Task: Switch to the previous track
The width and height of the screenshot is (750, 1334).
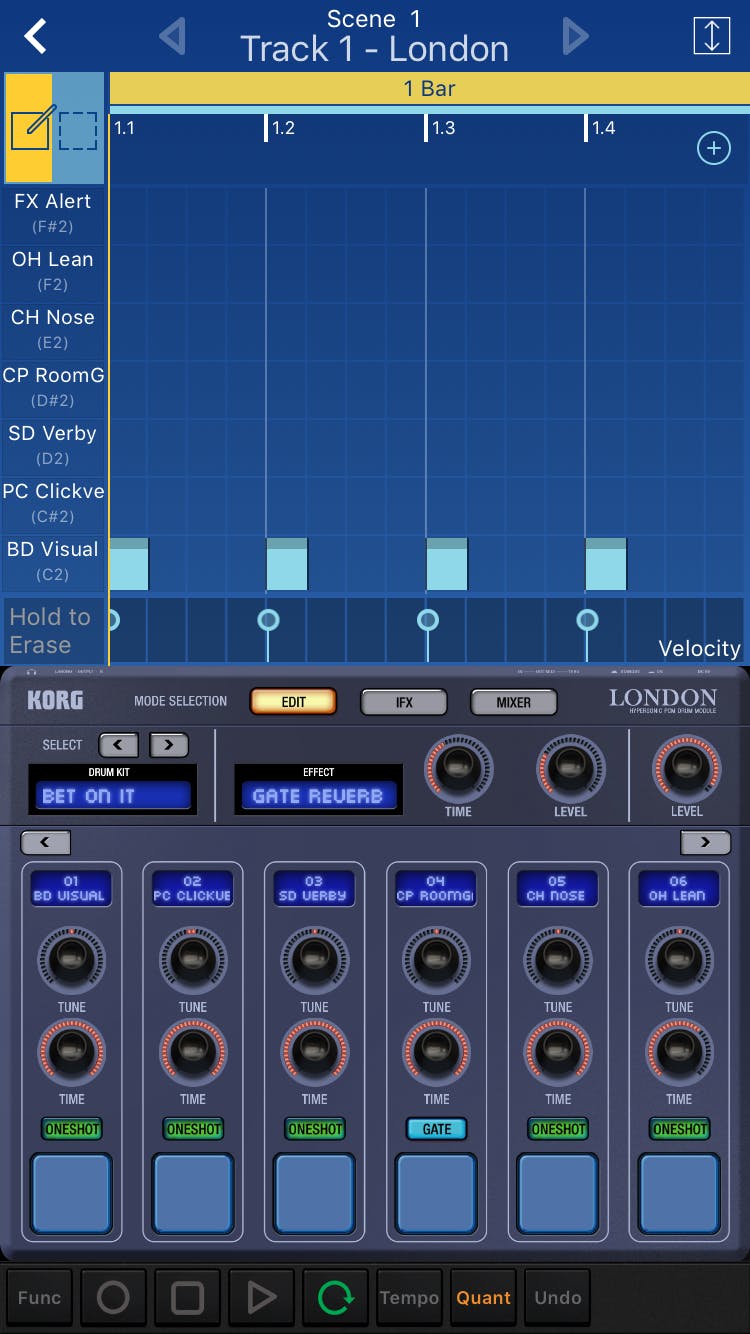Action: [173, 37]
